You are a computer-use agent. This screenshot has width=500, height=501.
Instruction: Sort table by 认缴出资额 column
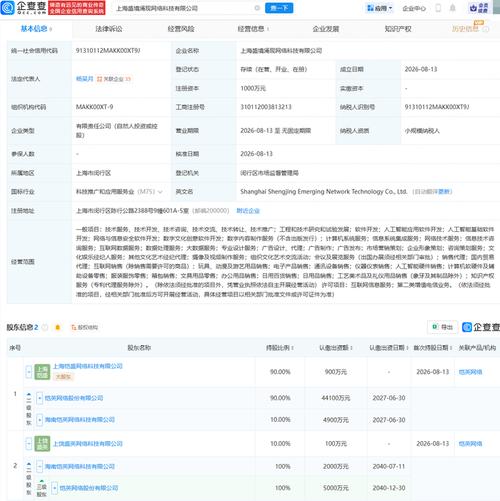pyautogui.click(x=336, y=348)
